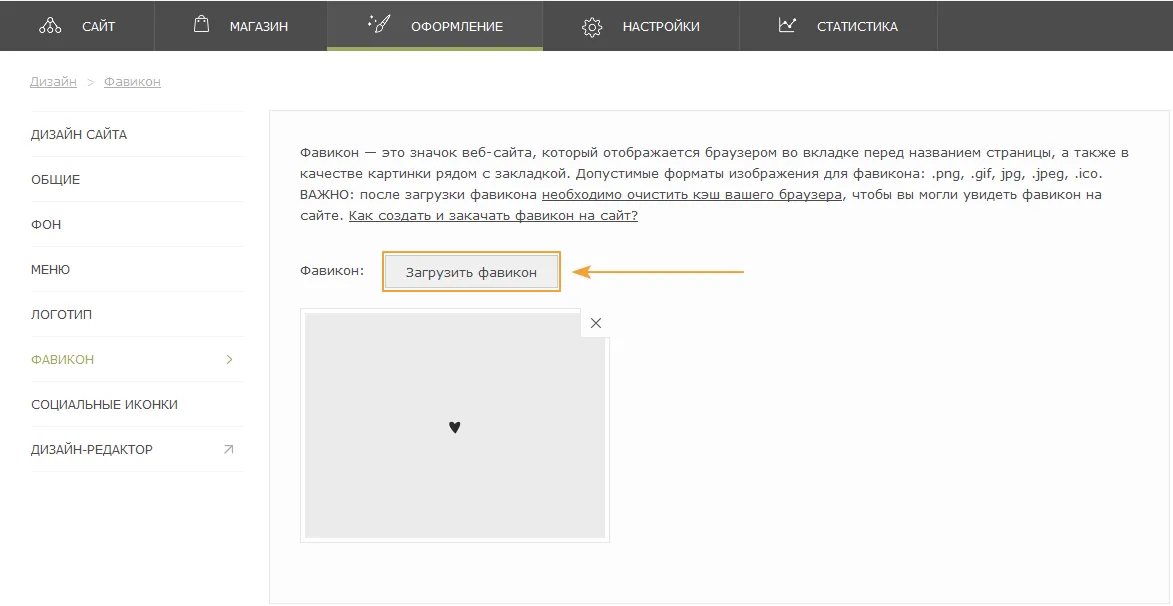Open the необходимо очистить кэш вашего браузера link

(692, 195)
